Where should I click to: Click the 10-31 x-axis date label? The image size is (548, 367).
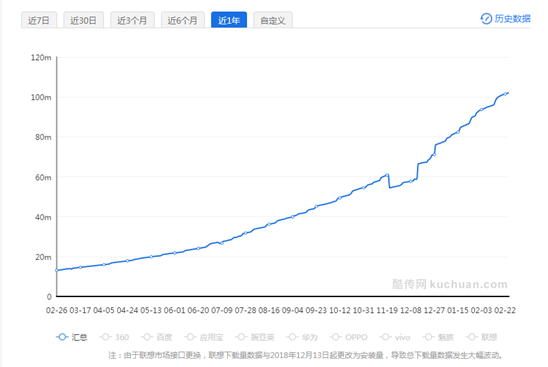(363, 310)
